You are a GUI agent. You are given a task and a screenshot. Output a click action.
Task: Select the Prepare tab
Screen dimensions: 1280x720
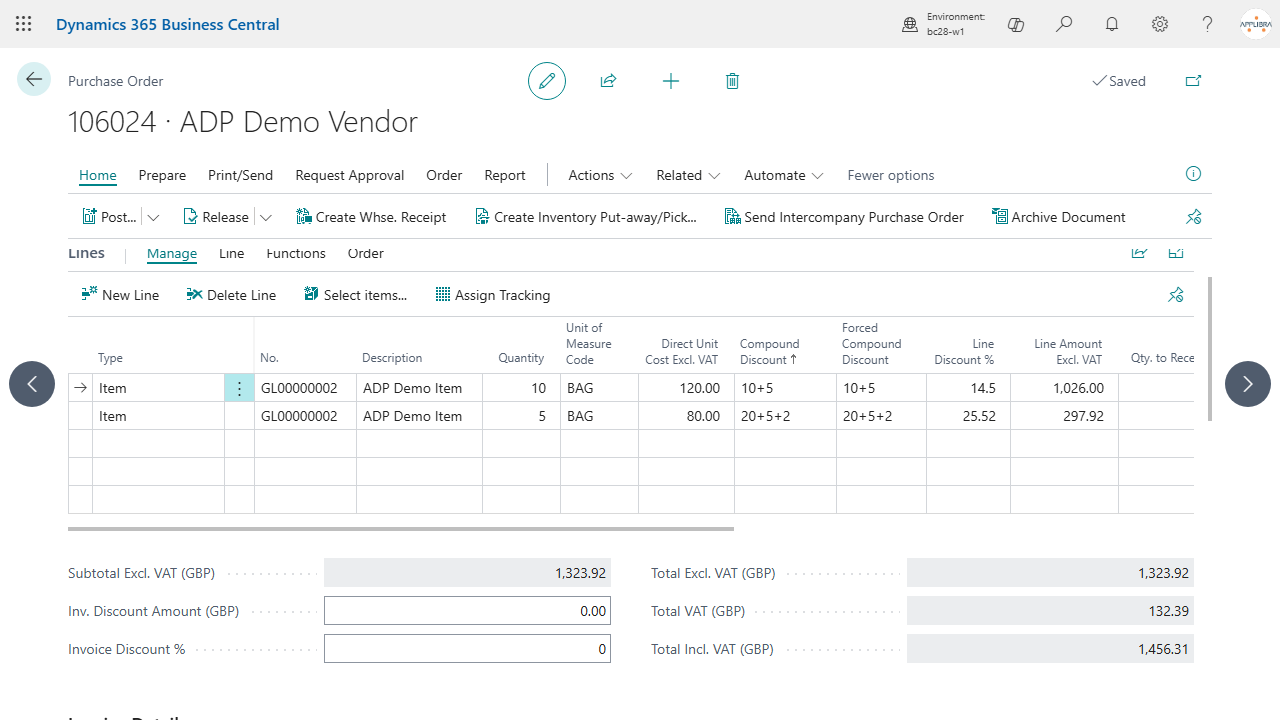coord(162,175)
